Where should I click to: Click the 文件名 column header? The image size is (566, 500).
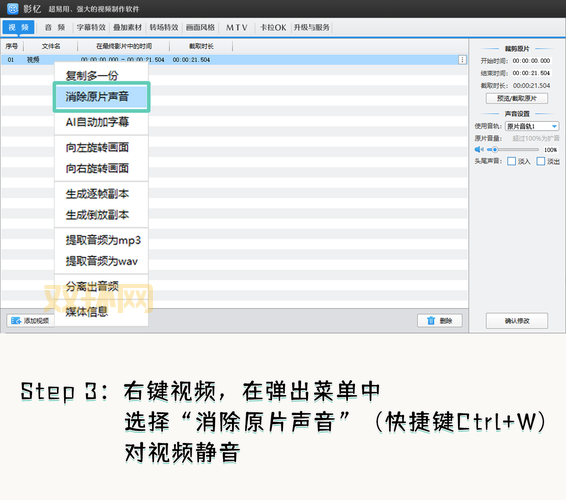coord(51,46)
